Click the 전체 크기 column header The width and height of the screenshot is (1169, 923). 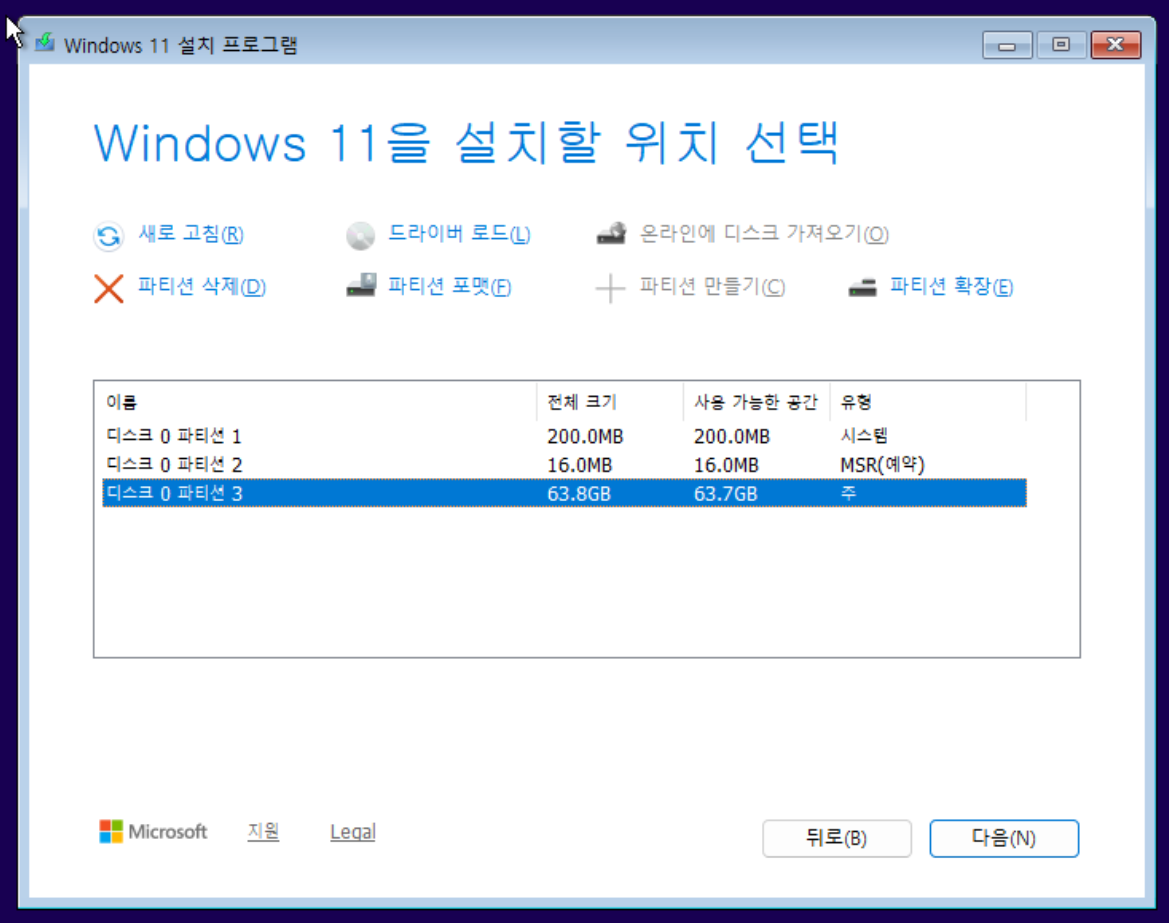[x=610, y=403]
